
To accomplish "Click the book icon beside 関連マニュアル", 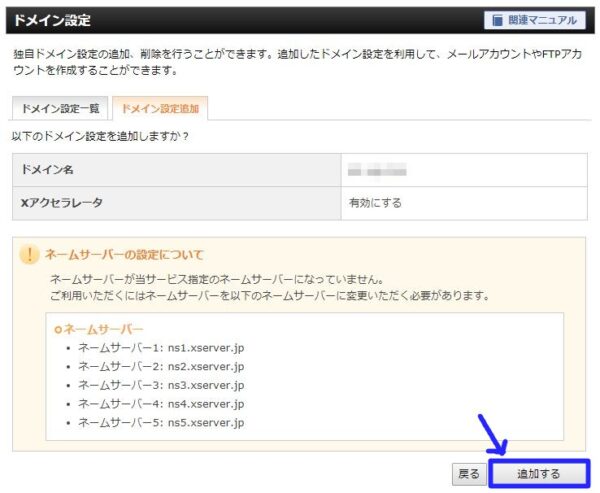I will 497,20.
